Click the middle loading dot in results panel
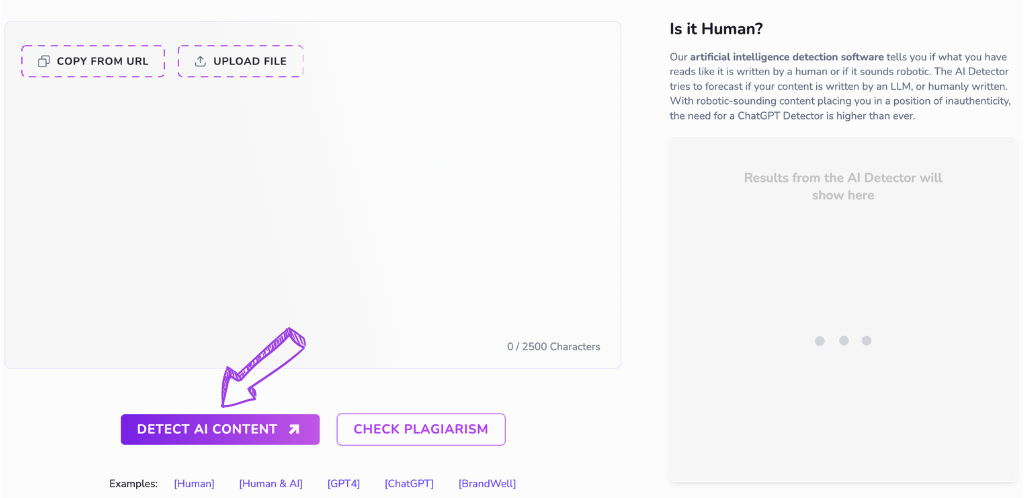 coord(844,341)
